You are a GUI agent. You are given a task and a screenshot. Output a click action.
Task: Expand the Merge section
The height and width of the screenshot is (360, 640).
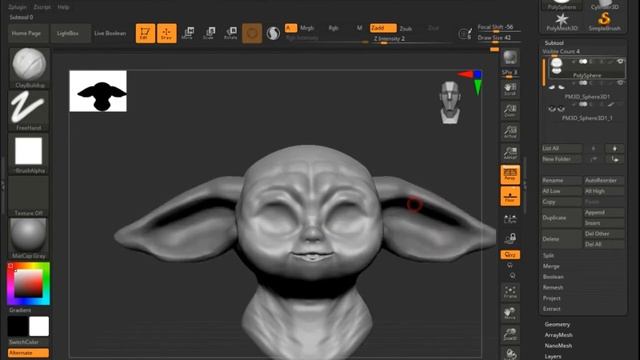(551, 266)
